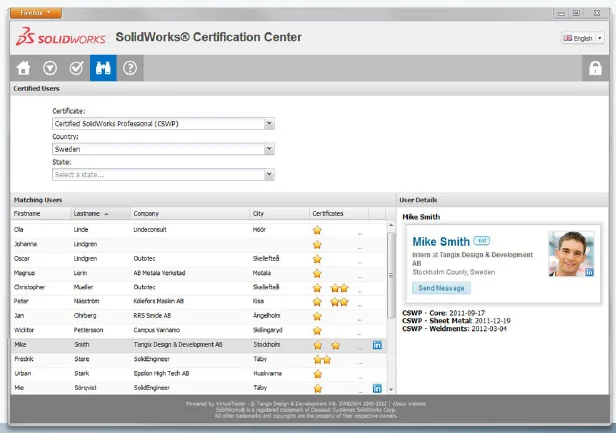Screen dimensions: 616x433
Task: Go to the Home icon in toolbar
Action: [24, 69]
